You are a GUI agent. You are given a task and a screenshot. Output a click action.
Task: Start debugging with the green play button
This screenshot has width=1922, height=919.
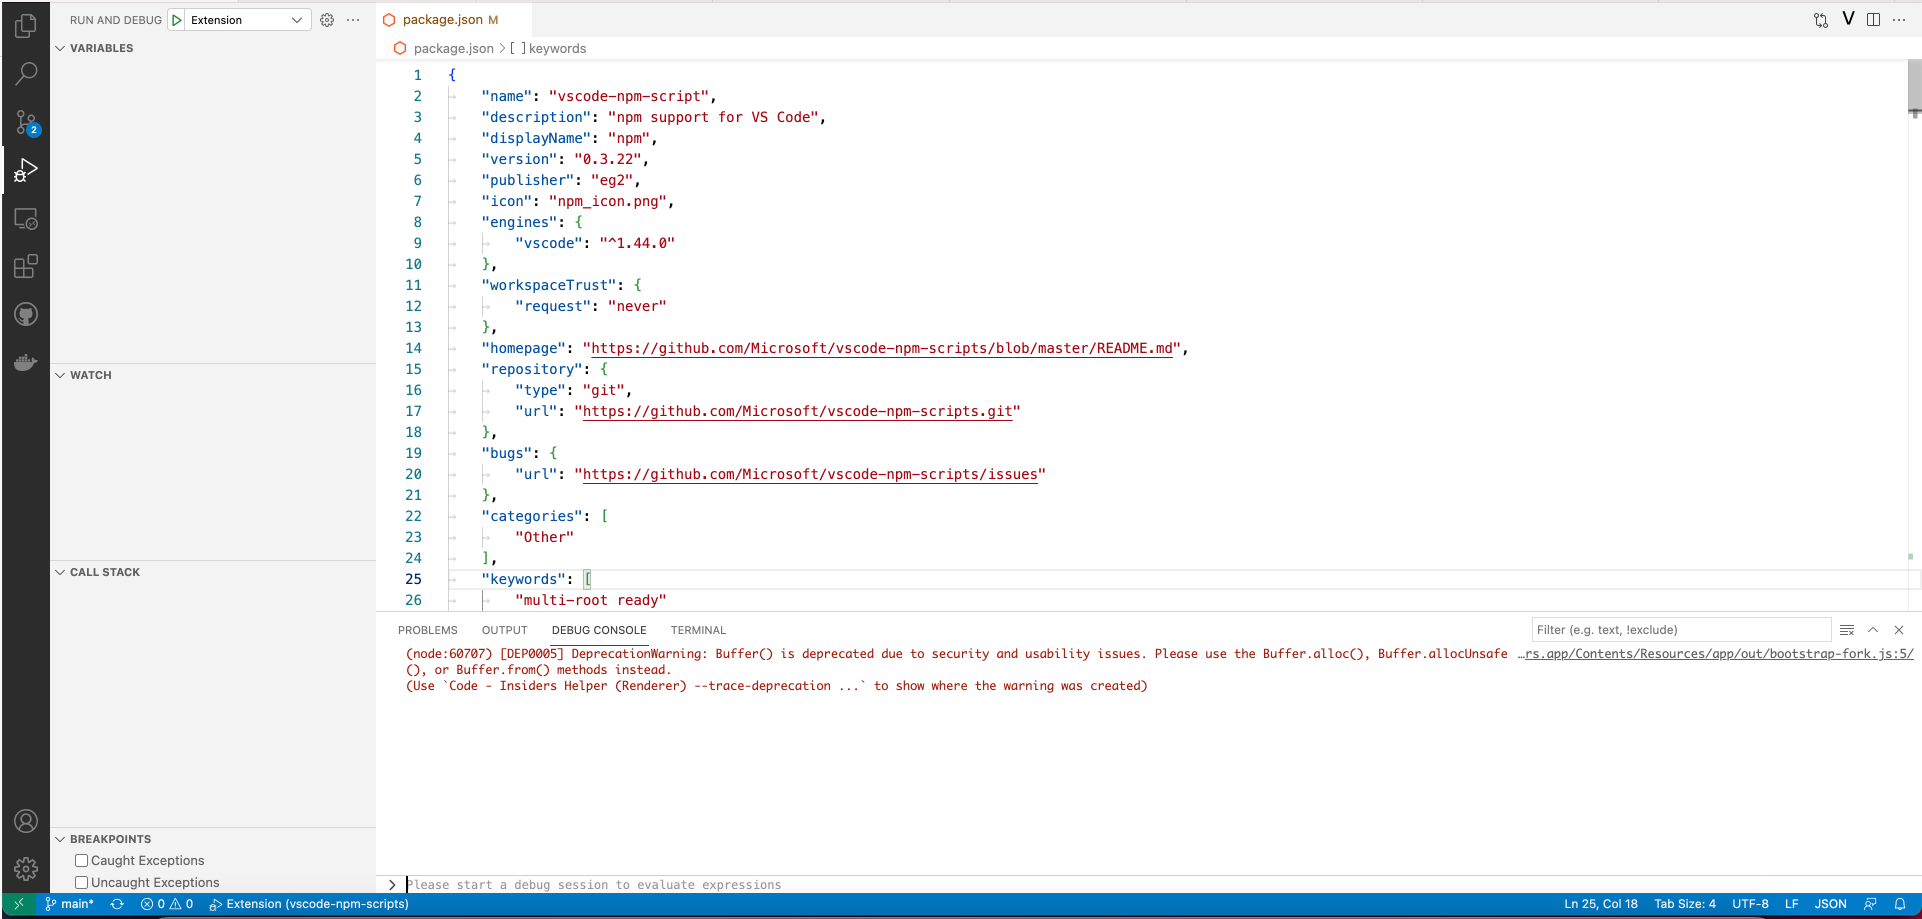[176, 19]
